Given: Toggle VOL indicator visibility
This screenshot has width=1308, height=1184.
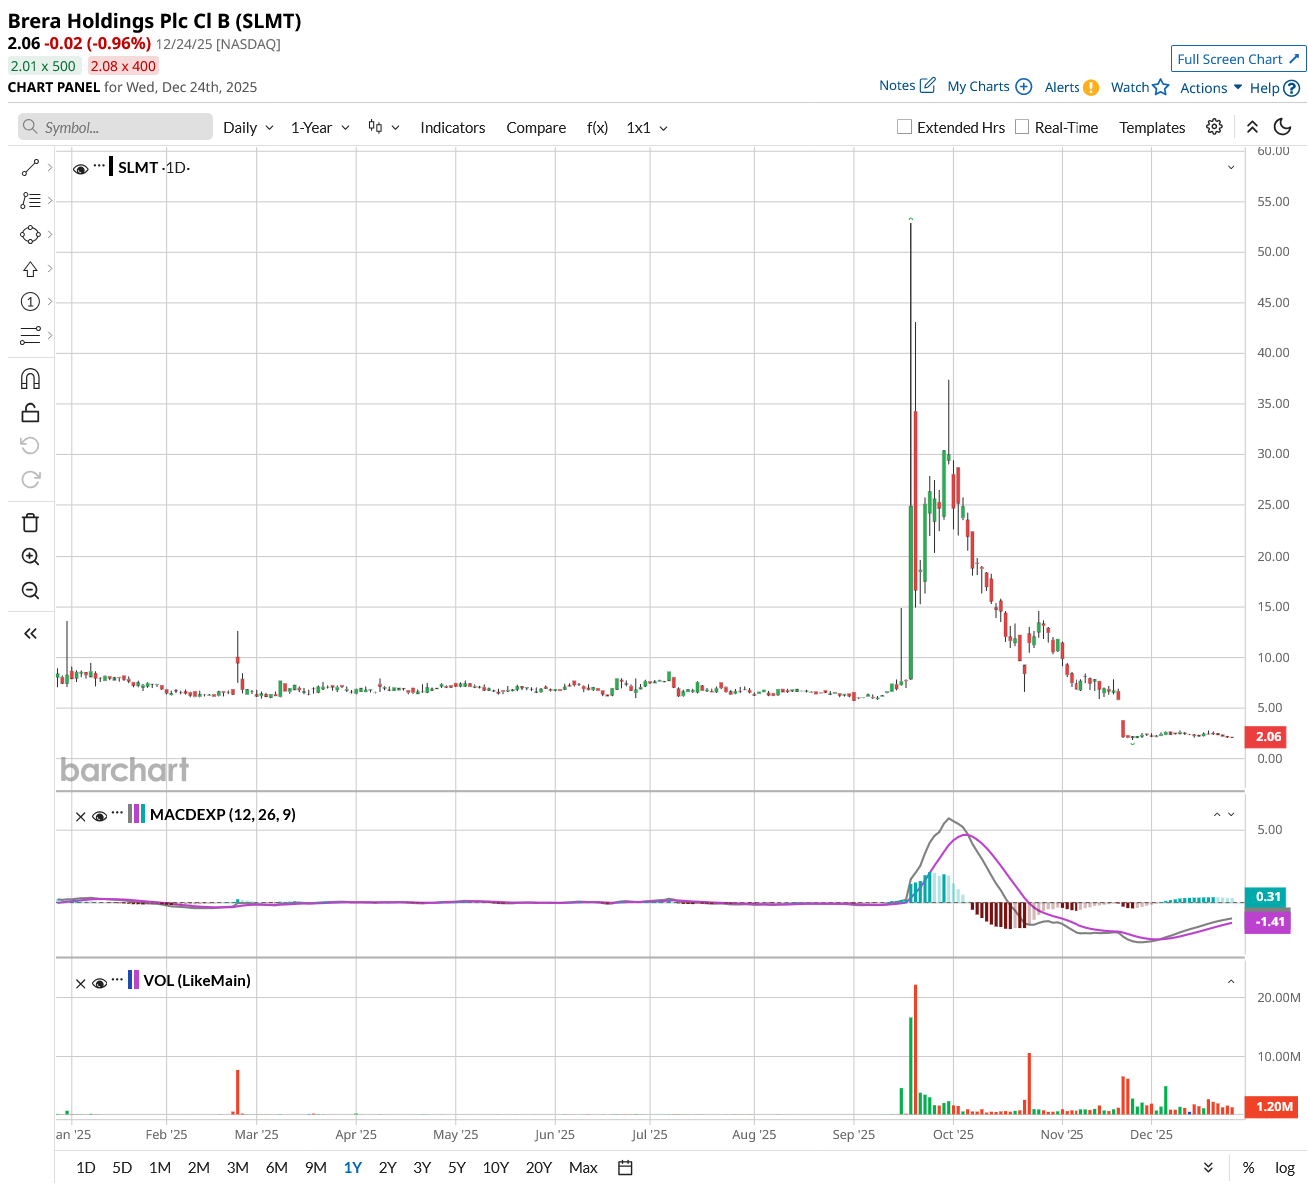Looking at the screenshot, I should 99,983.
